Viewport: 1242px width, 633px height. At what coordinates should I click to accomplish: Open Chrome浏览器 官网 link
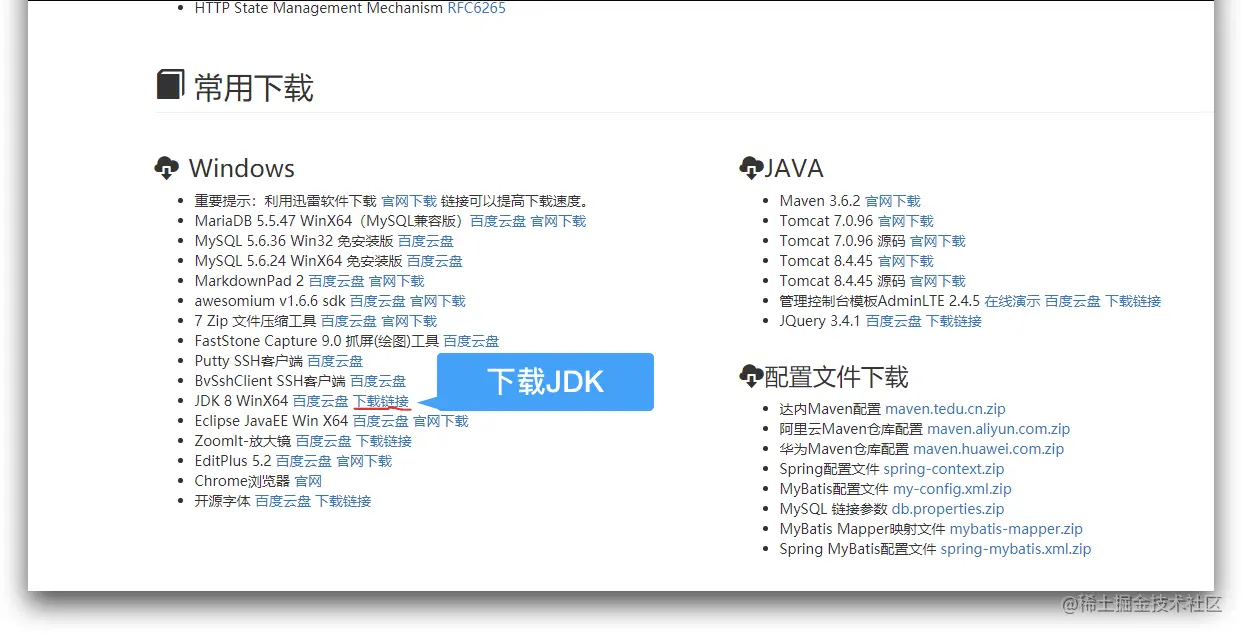tap(308, 481)
